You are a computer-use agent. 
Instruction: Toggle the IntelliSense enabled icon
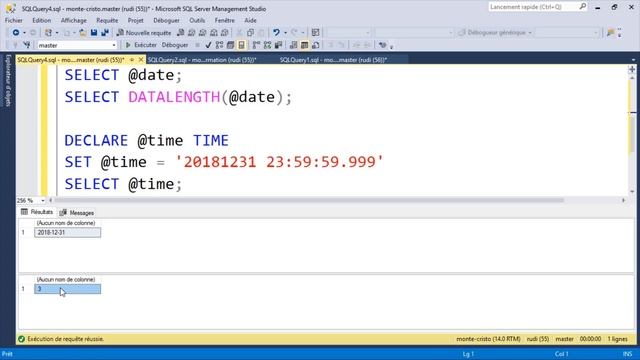pyautogui.click(x=241, y=45)
